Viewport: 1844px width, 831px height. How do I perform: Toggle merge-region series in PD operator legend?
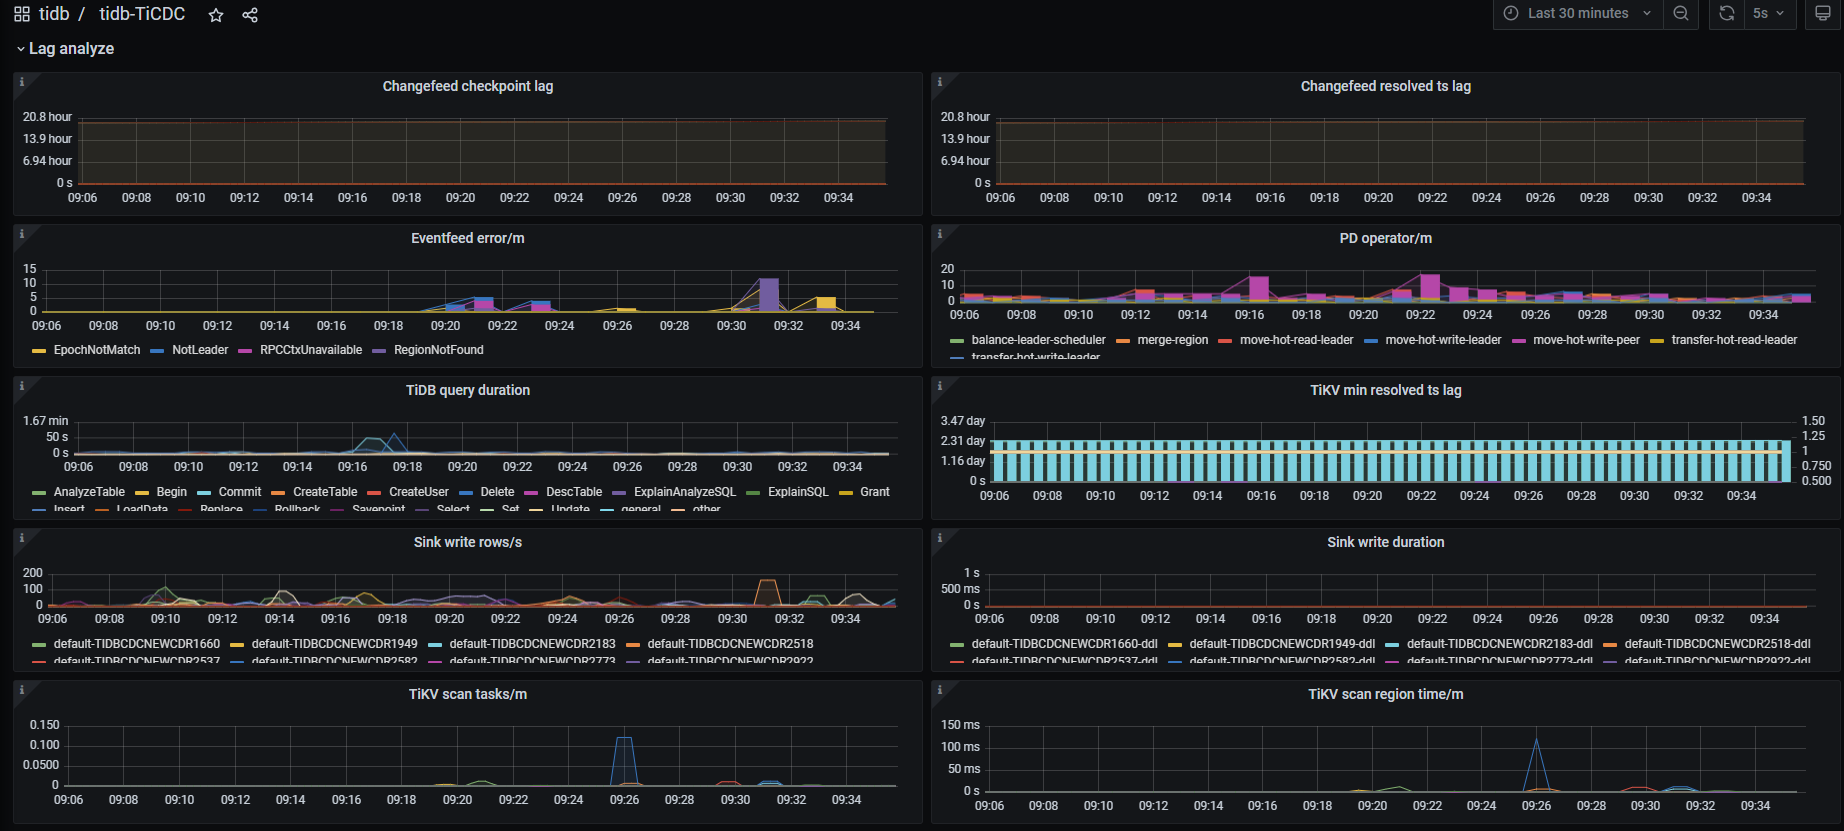[1172, 340]
